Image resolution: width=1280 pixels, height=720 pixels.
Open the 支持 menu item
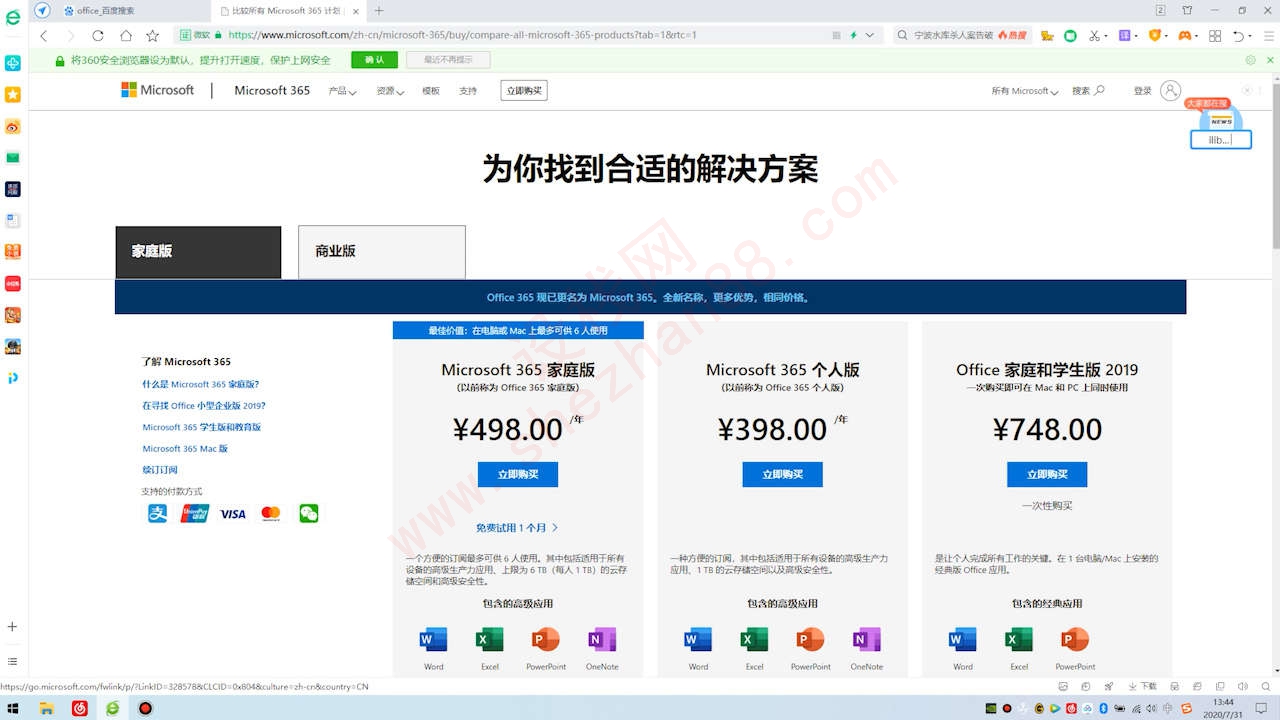click(468, 91)
